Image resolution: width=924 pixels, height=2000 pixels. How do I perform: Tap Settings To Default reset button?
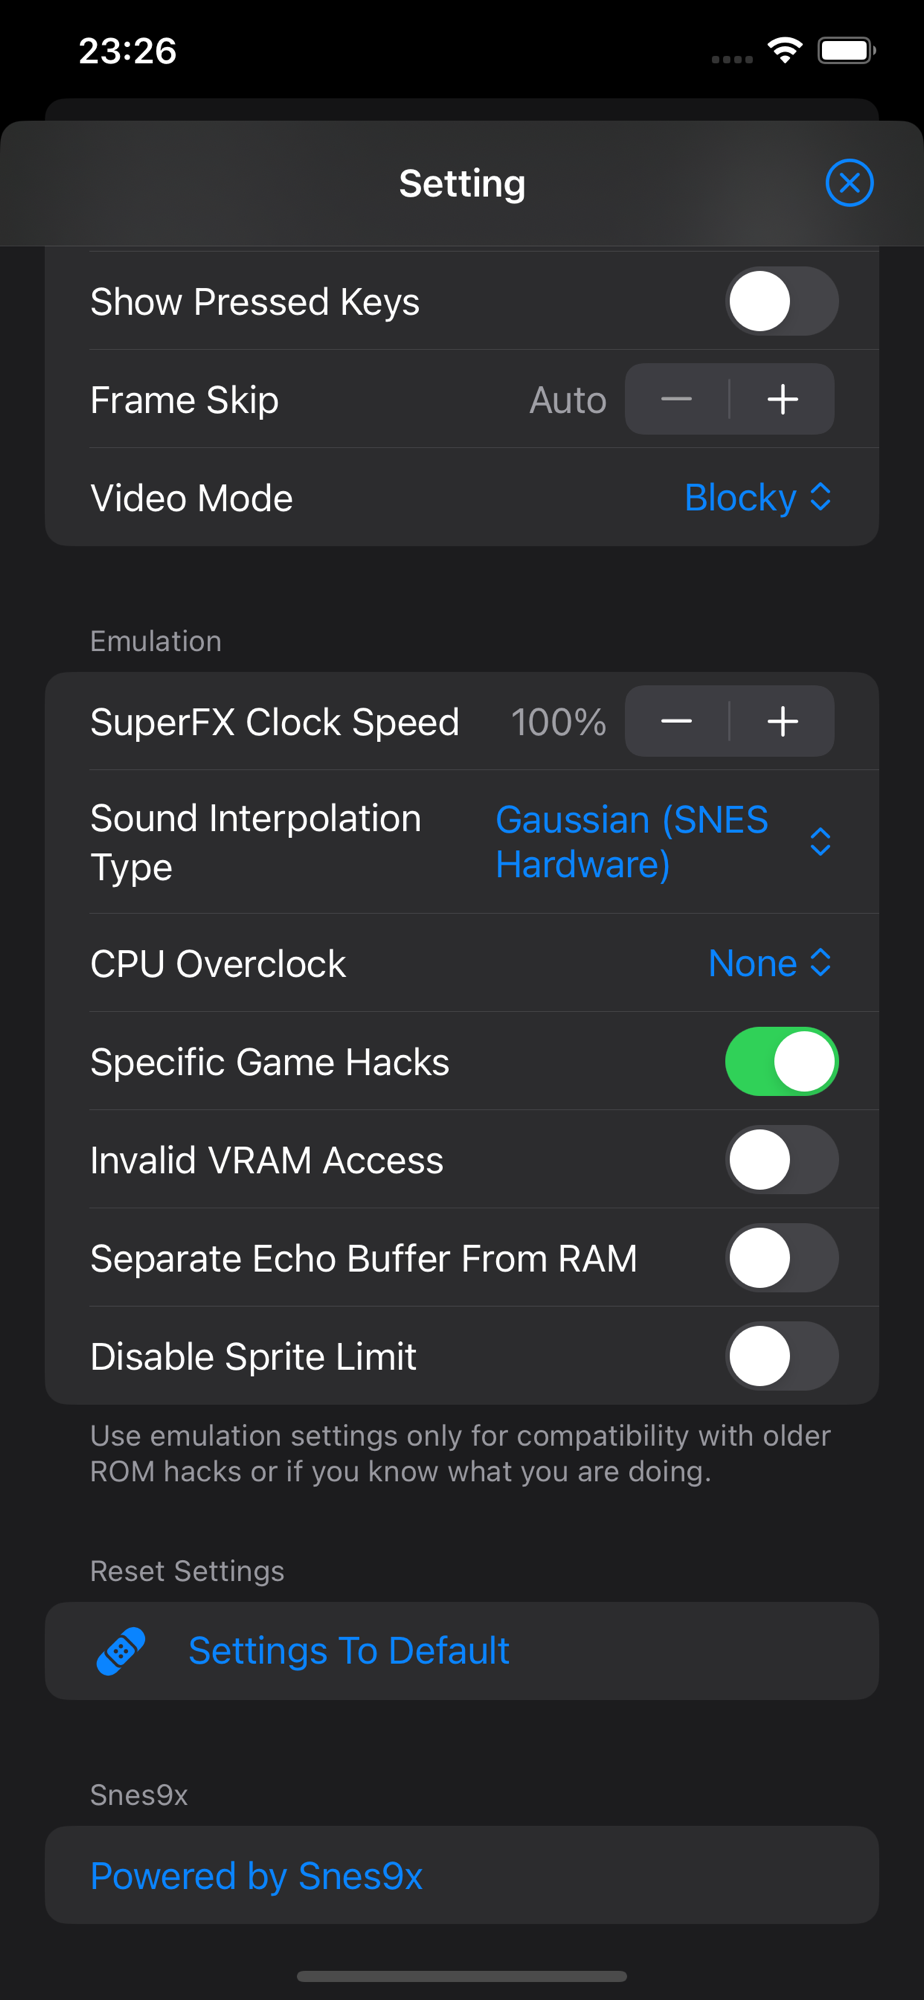coord(349,1651)
